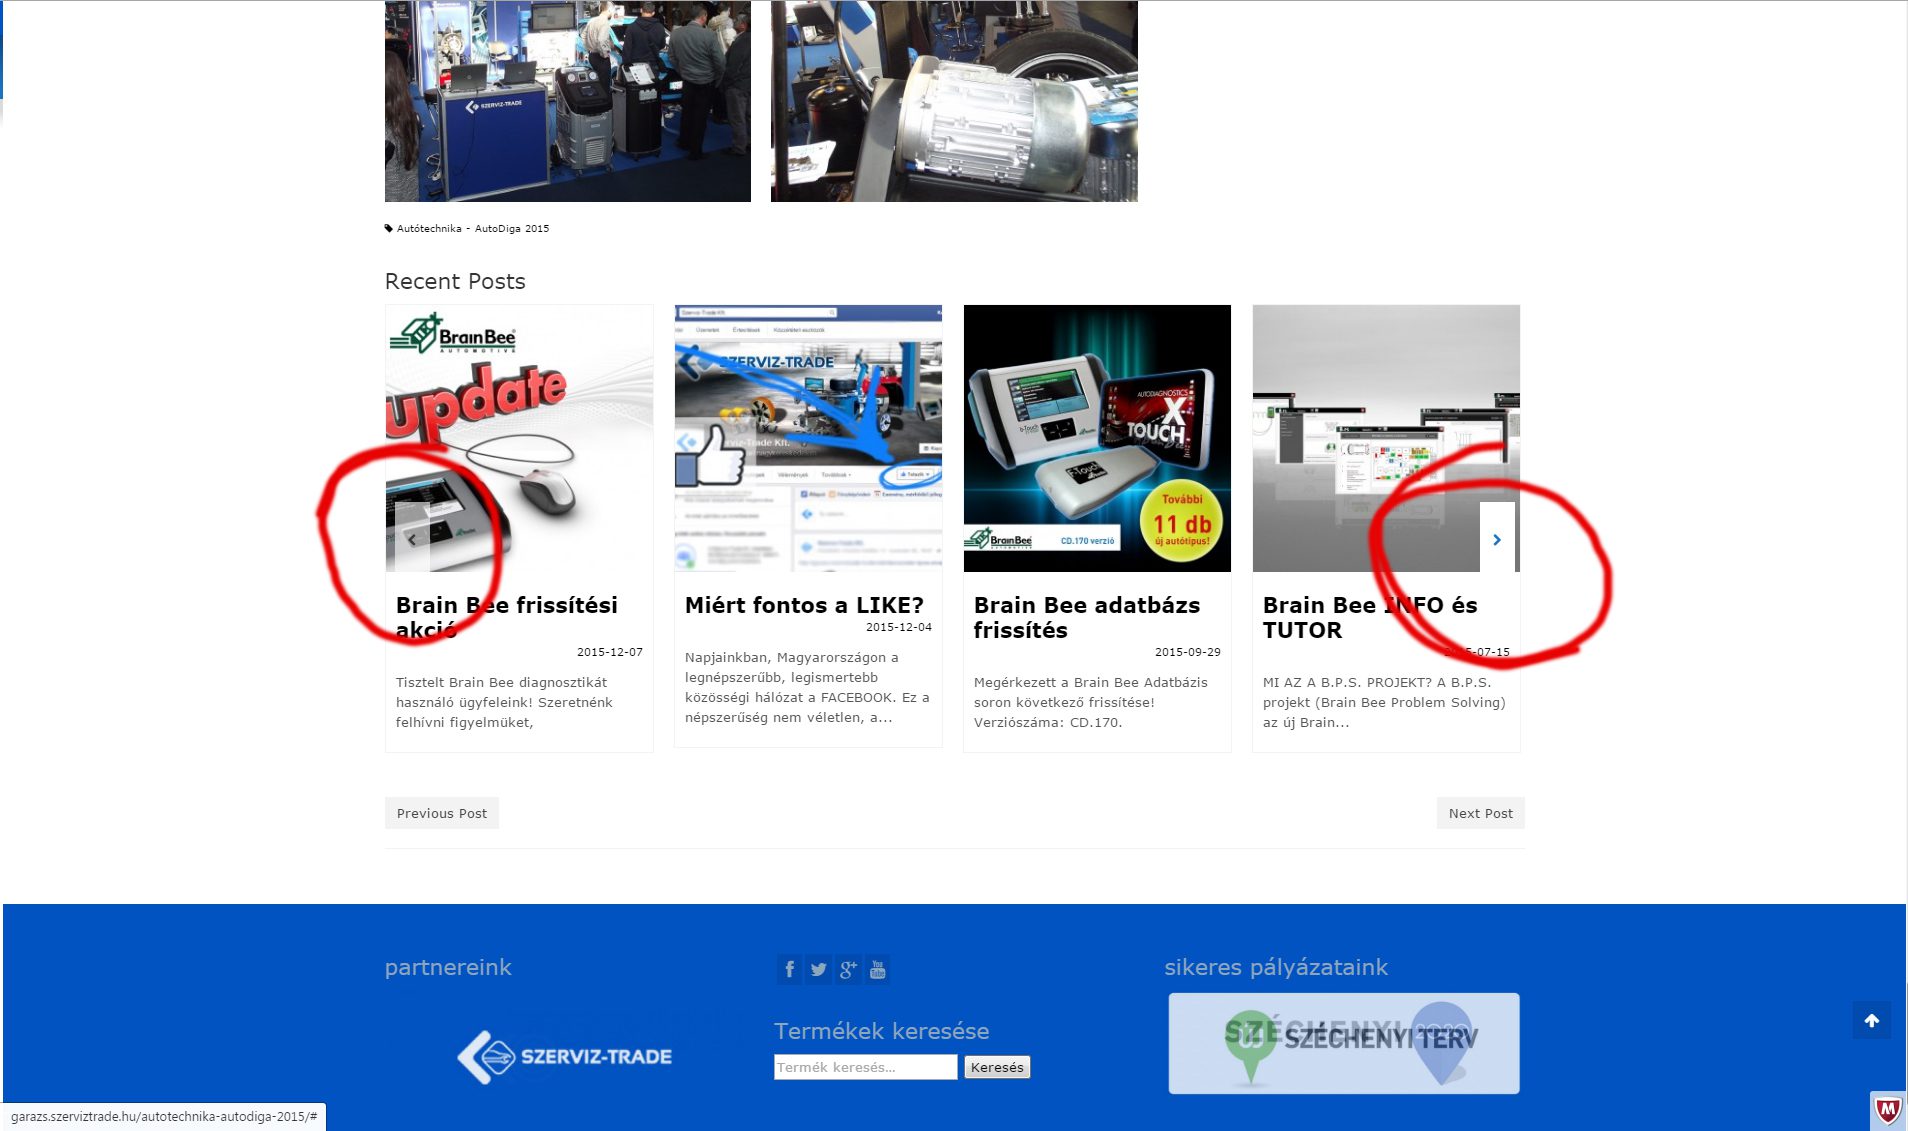Viewport: 1908px width, 1131px height.
Task: Click the Szerviz-Trade partner logo
Action: 565,1057
